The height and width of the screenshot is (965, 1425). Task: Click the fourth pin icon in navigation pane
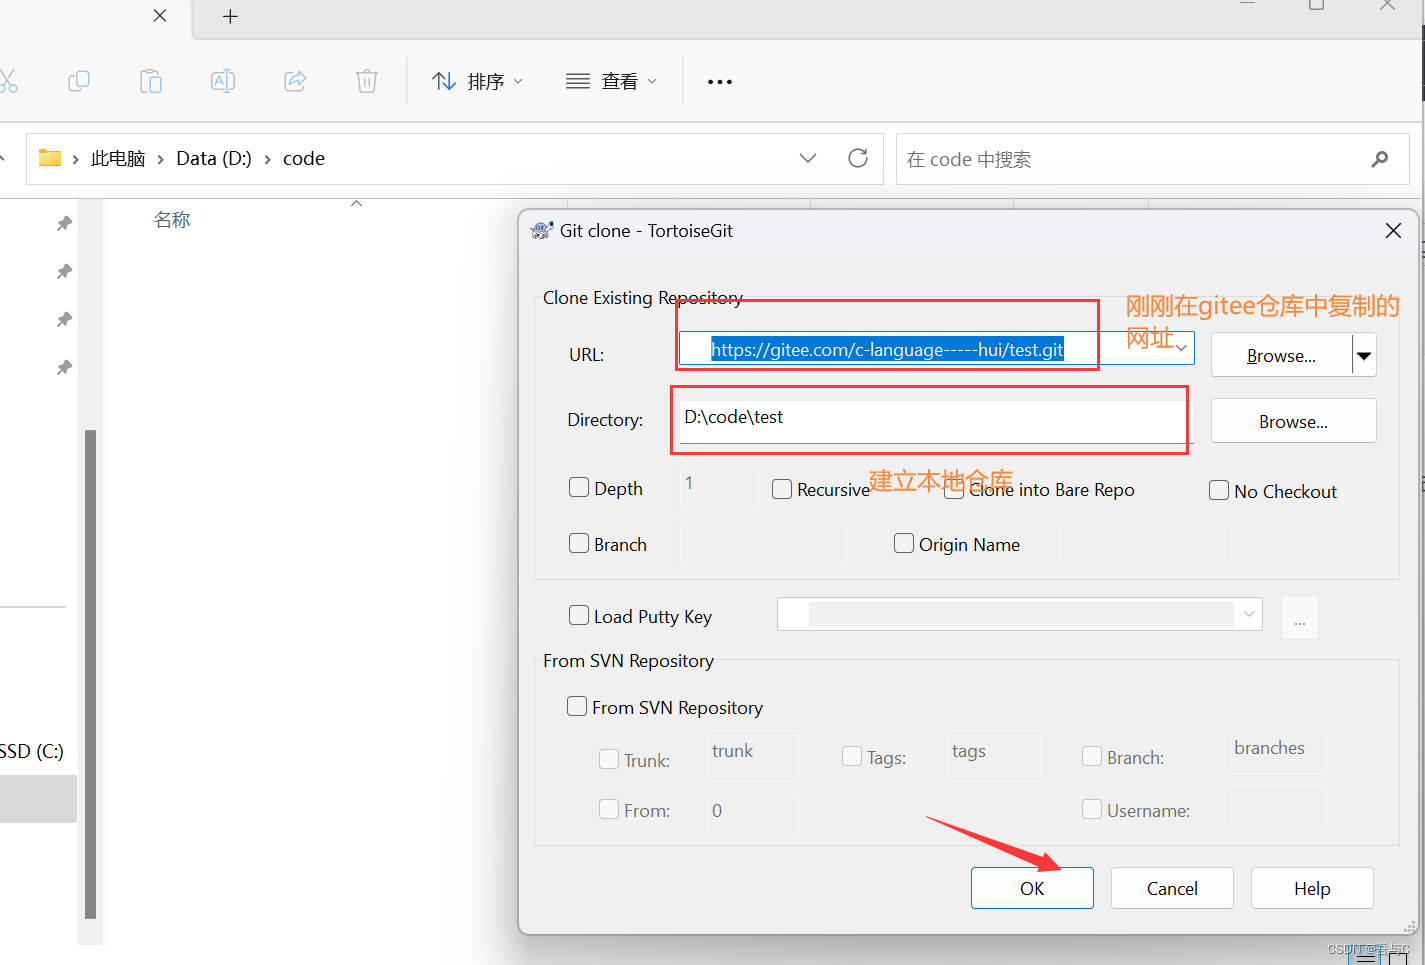tap(64, 367)
